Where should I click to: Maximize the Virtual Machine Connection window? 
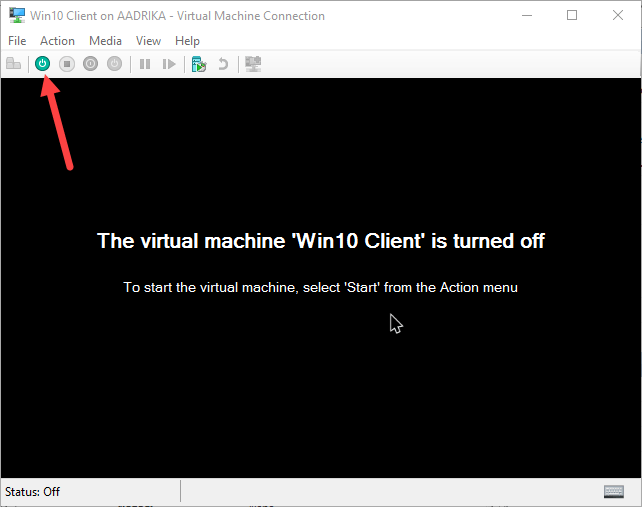coord(572,16)
